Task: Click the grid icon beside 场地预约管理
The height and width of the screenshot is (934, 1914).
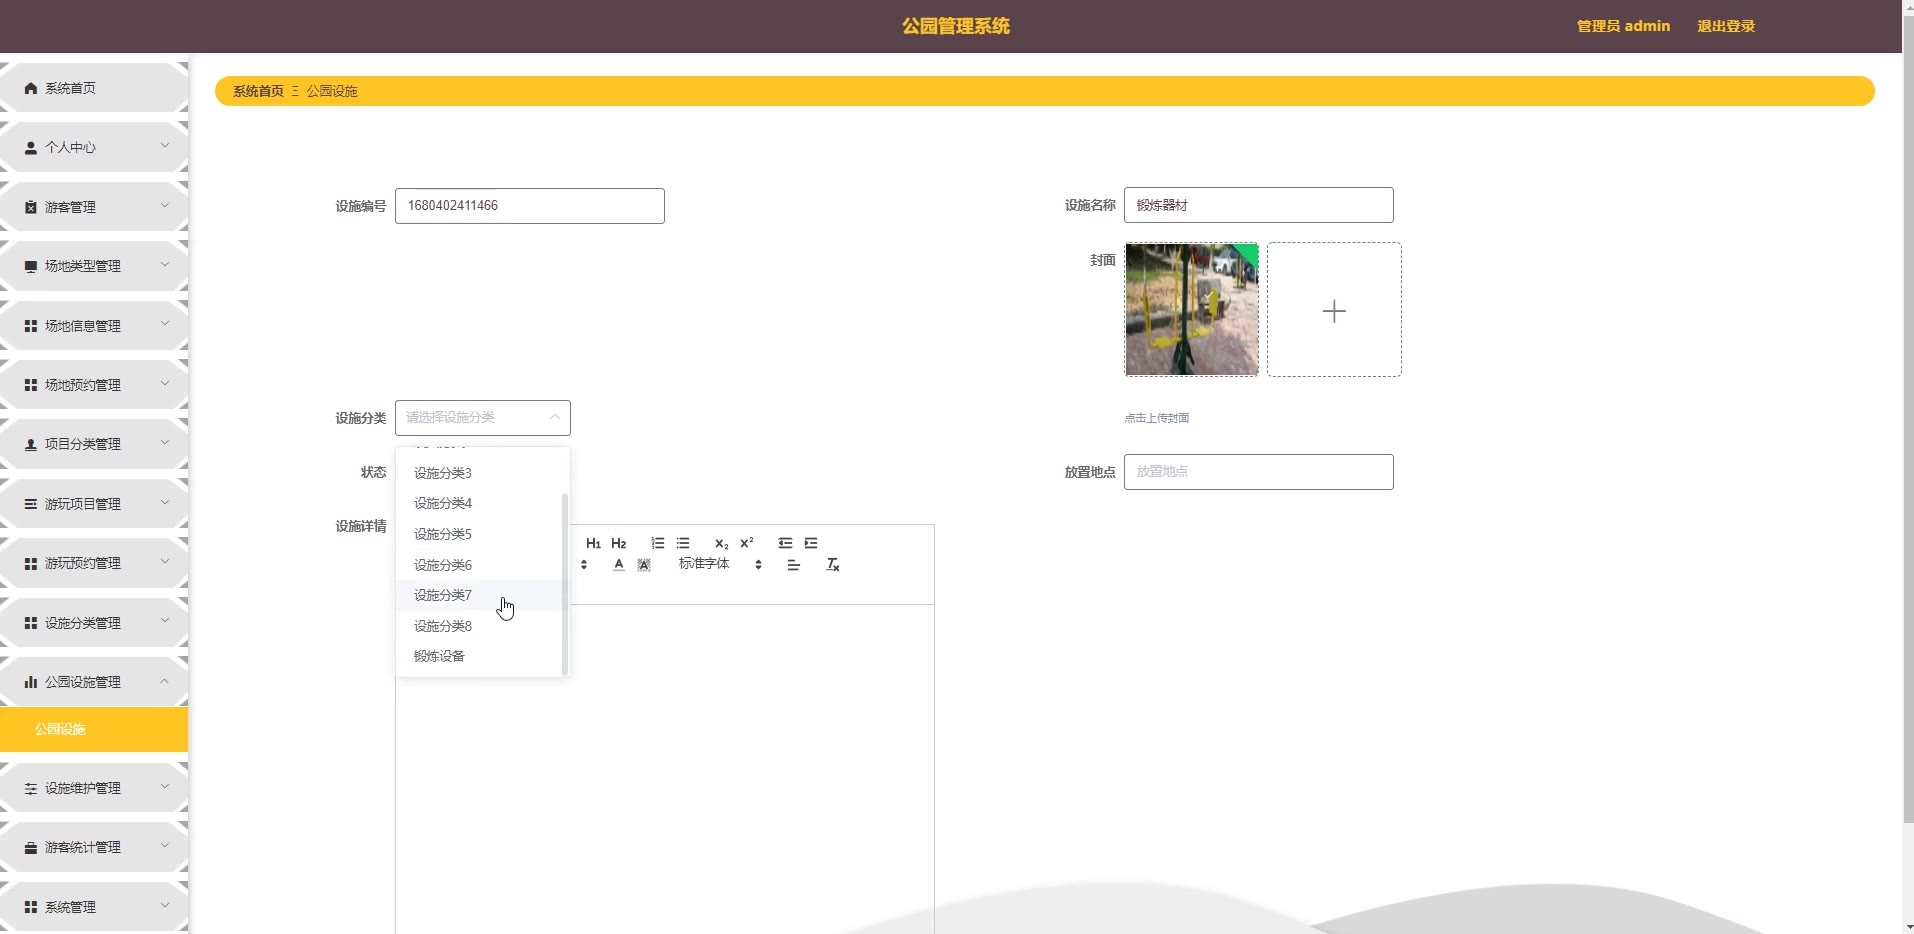Action: pos(31,385)
